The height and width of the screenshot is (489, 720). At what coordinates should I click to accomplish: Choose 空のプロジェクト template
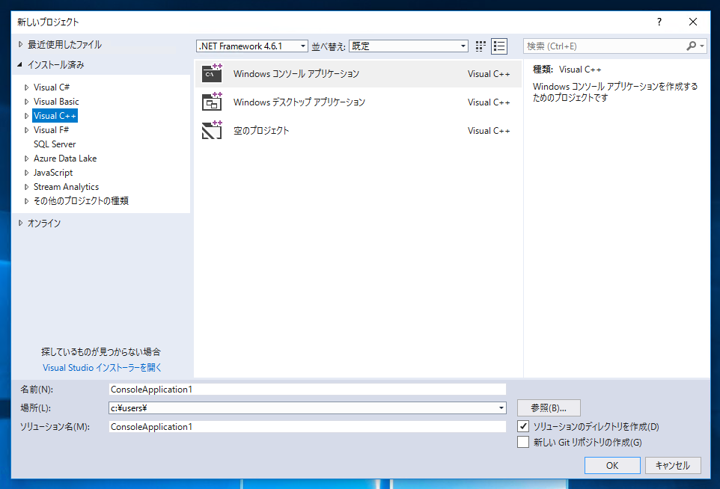click(x=358, y=130)
